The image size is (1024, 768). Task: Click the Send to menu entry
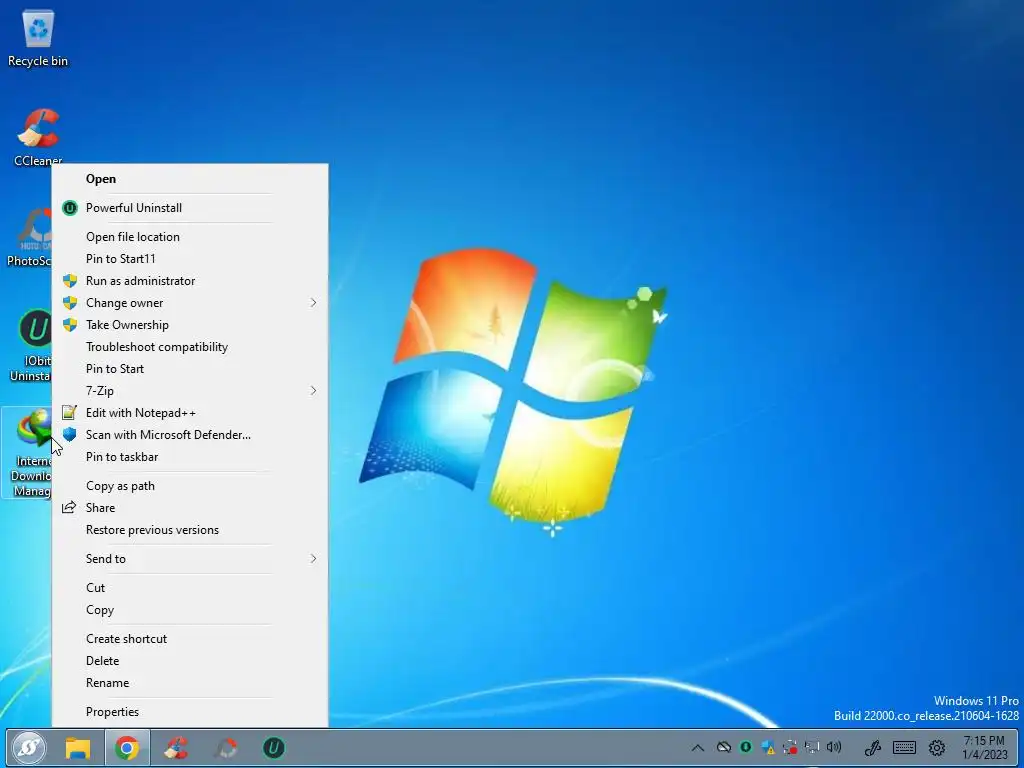(x=189, y=559)
